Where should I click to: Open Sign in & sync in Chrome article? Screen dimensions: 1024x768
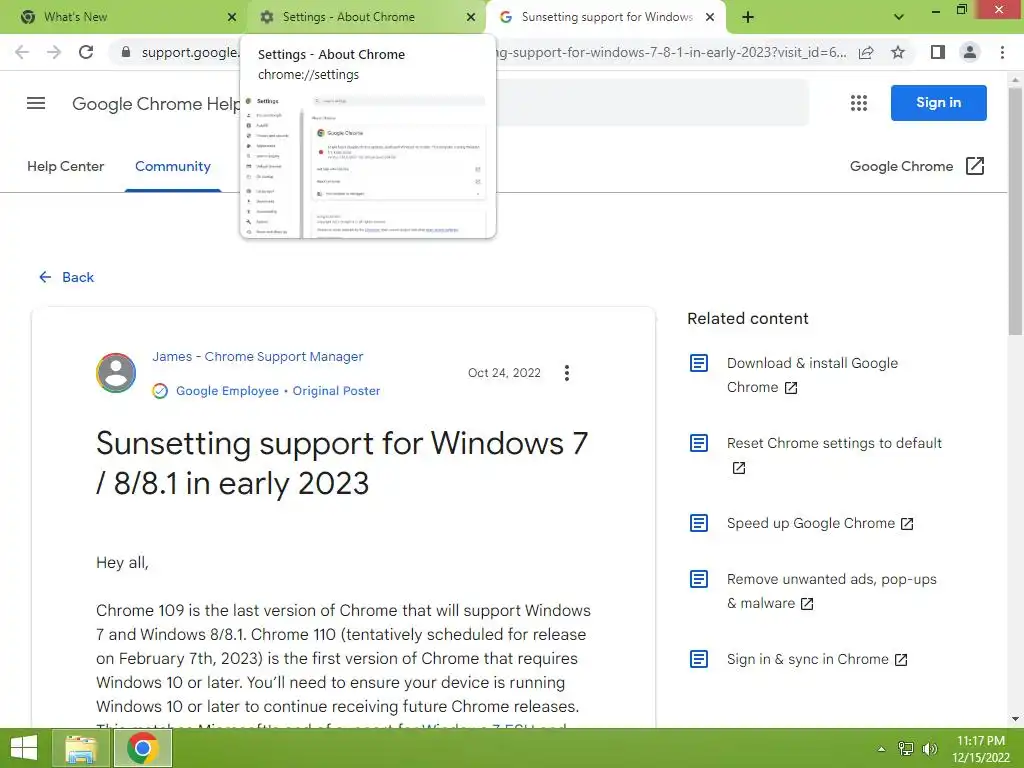(817, 660)
